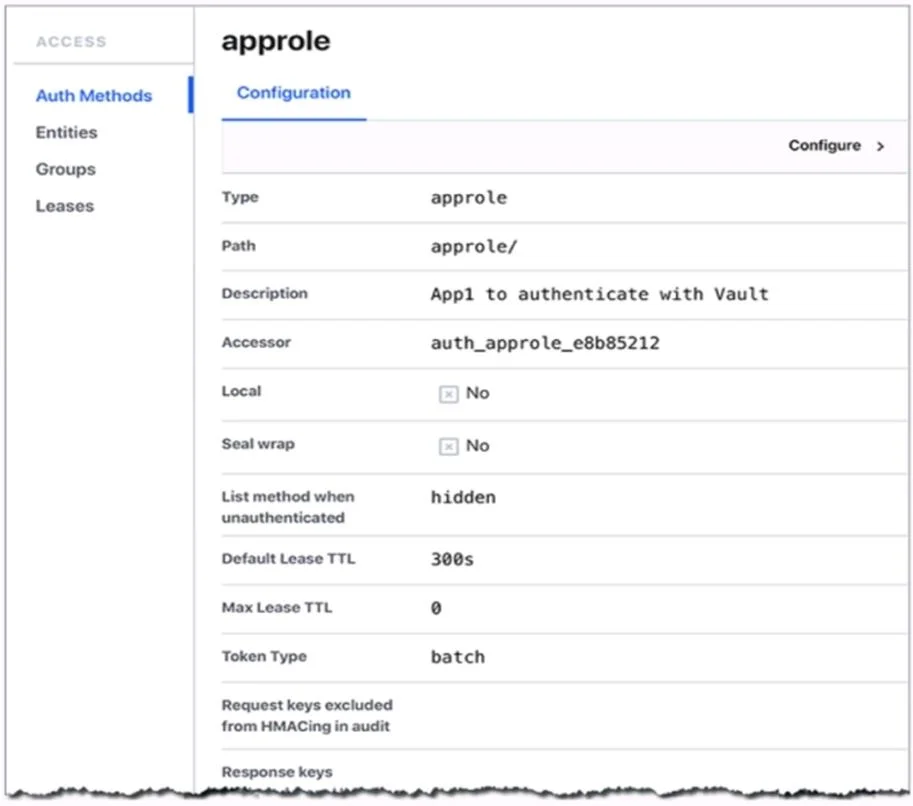The height and width of the screenshot is (806, 913).
Task: Click the X icon in the Seal wrap row
Action: pos(448,447)
